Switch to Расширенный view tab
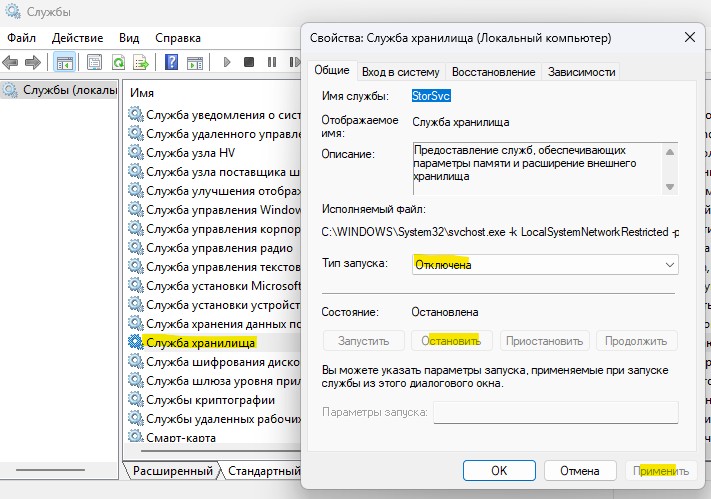711x499 pixels. coord(173,471)
